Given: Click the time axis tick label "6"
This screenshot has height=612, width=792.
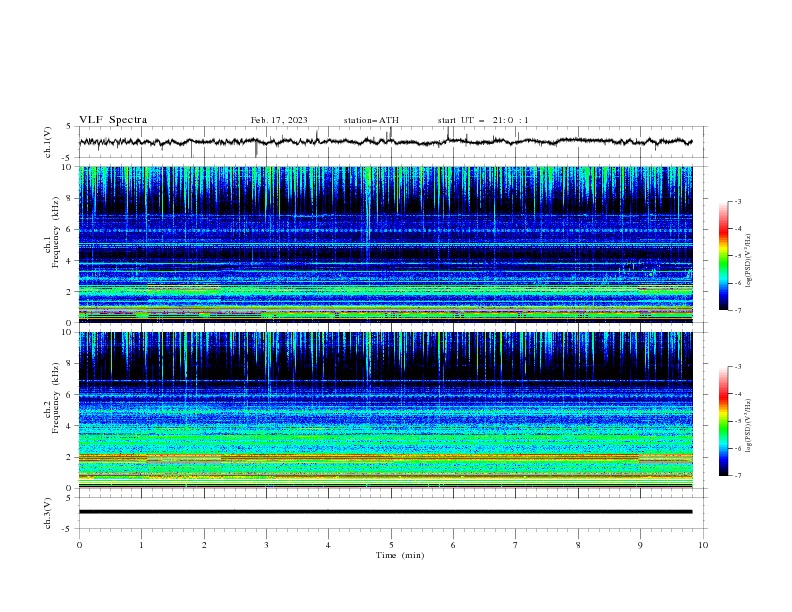Looking at the screenshot, I should click(453, 545).
